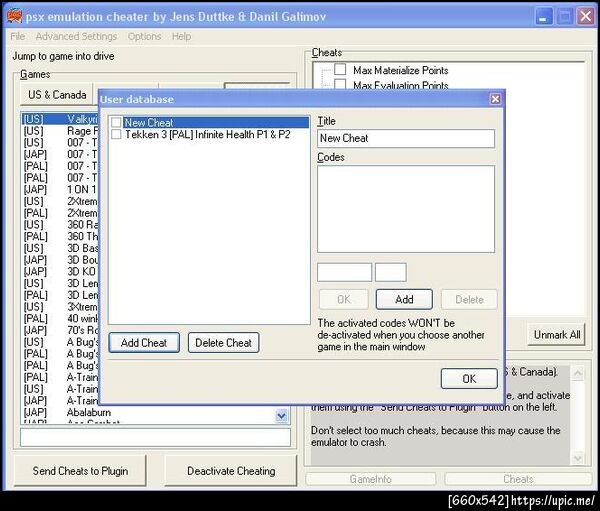Click the greyed Delete button beside Add
The width and height of the screenshot is (600, 511).
[x=469, y=299]
